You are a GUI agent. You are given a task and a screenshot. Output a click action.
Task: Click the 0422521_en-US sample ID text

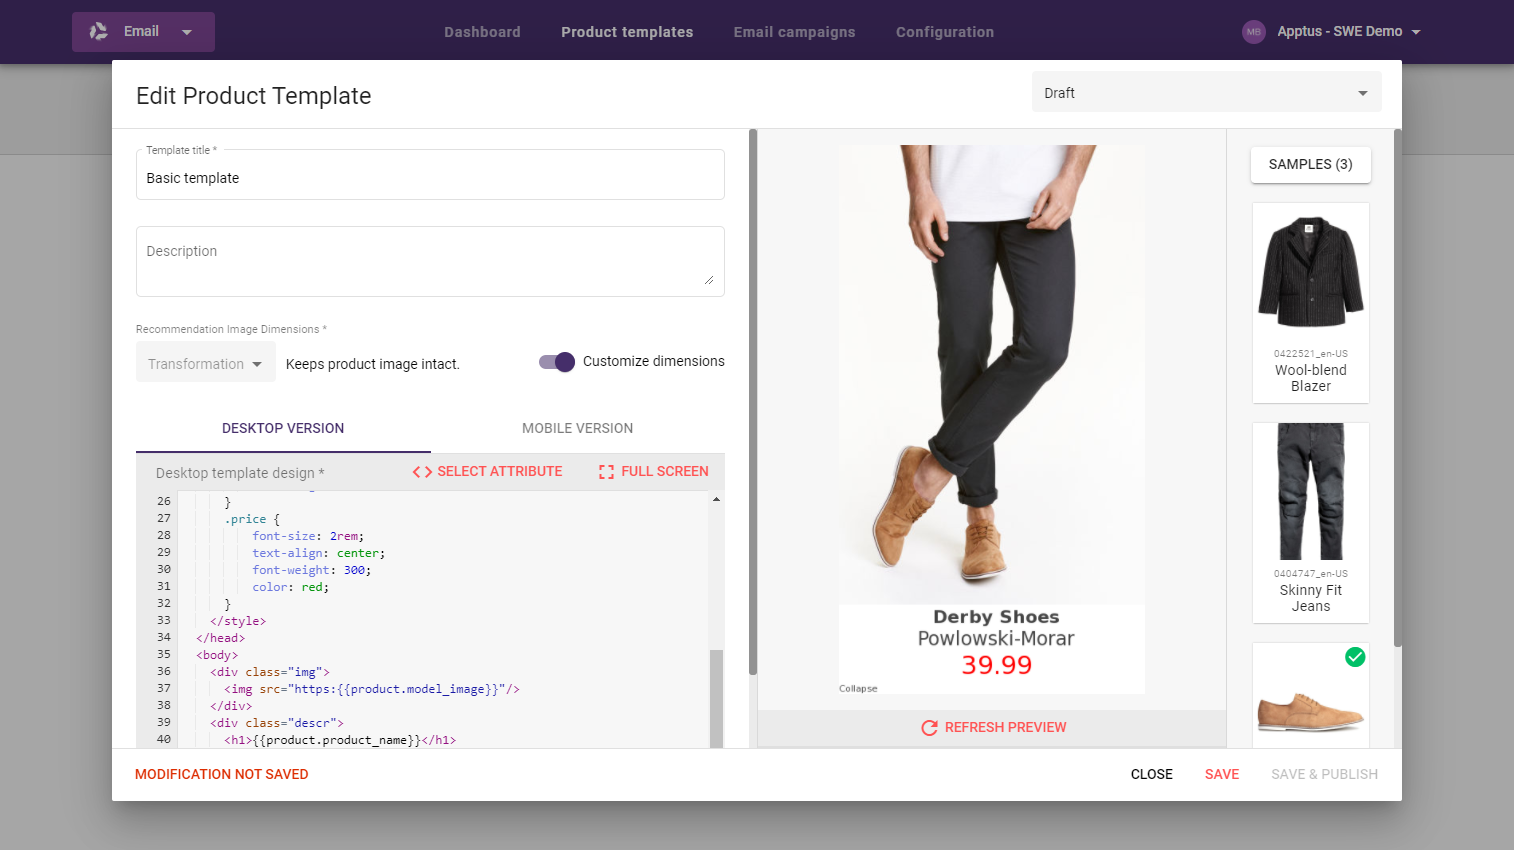point(1310,354)
